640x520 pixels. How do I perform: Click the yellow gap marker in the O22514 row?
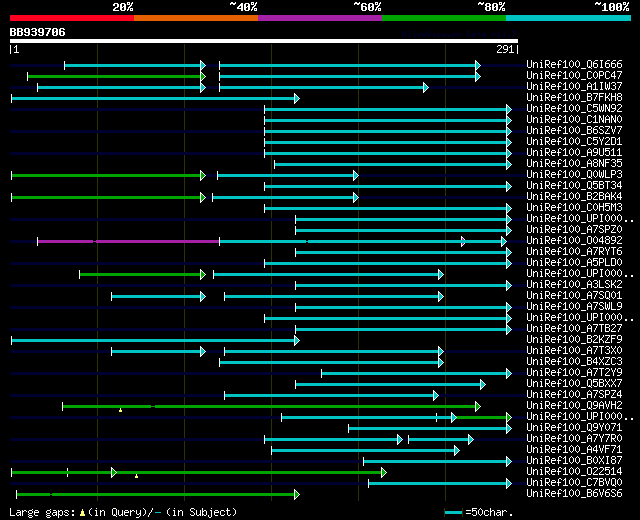(x=136, y=476)
